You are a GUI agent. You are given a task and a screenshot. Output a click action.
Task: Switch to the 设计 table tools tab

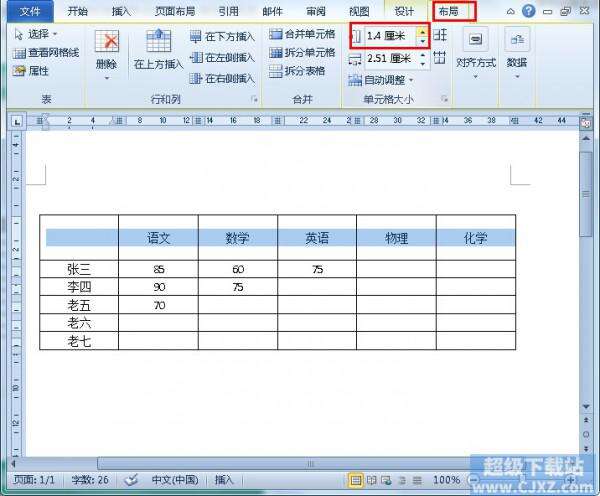click(404, 11)
